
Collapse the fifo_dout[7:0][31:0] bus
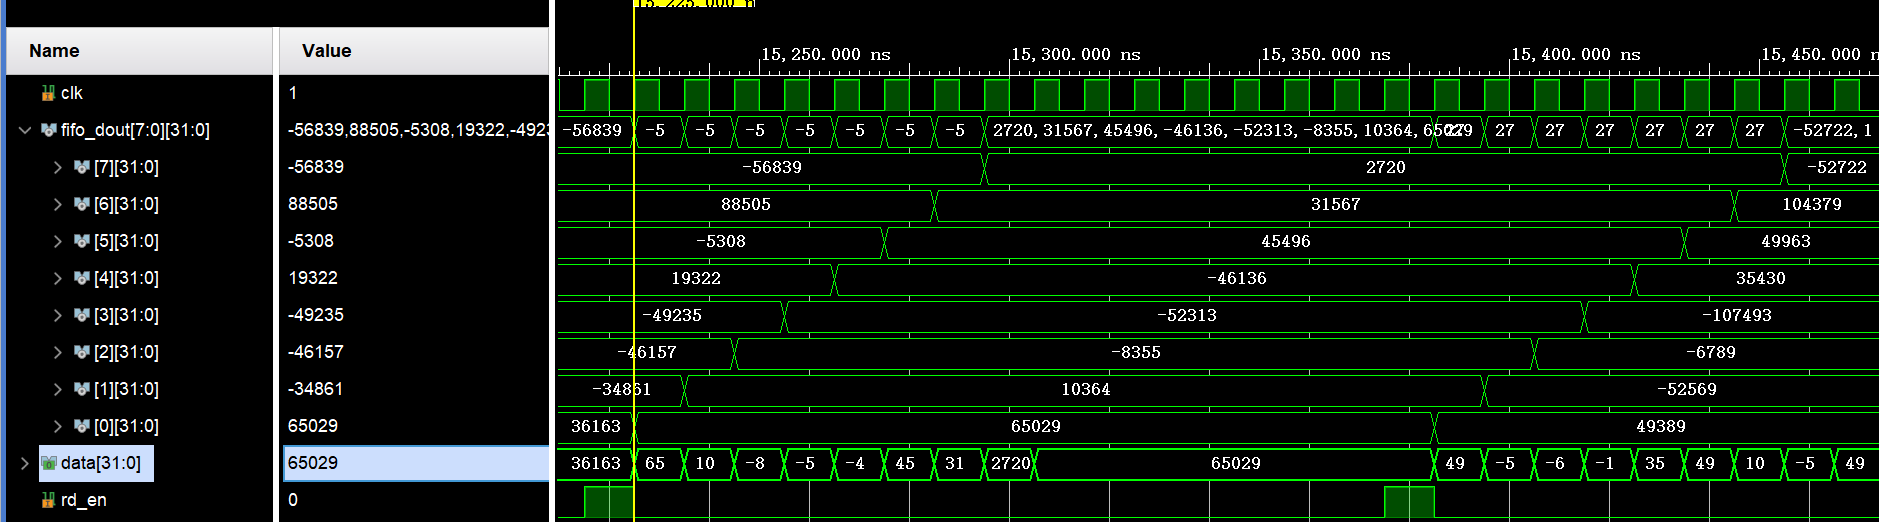pos(25,130)
